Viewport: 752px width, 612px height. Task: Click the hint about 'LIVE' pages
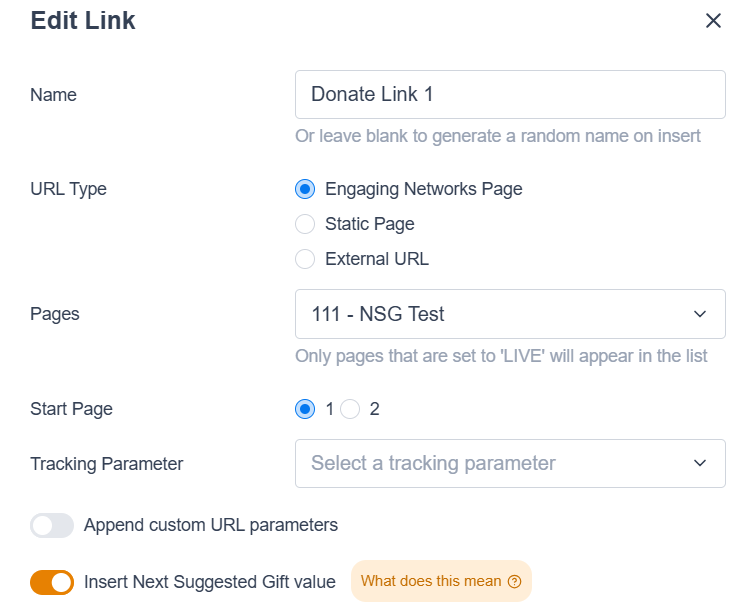tap(501, 356)
